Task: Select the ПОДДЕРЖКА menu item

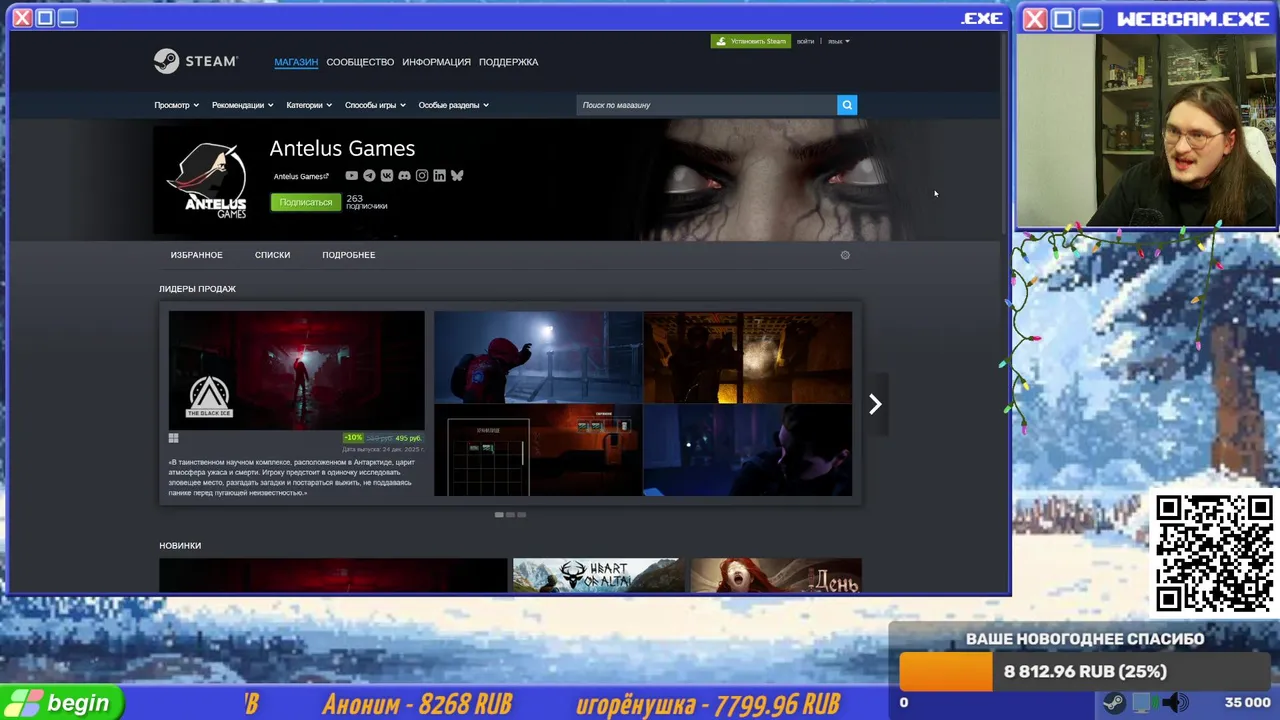Action: coord(508,62)
